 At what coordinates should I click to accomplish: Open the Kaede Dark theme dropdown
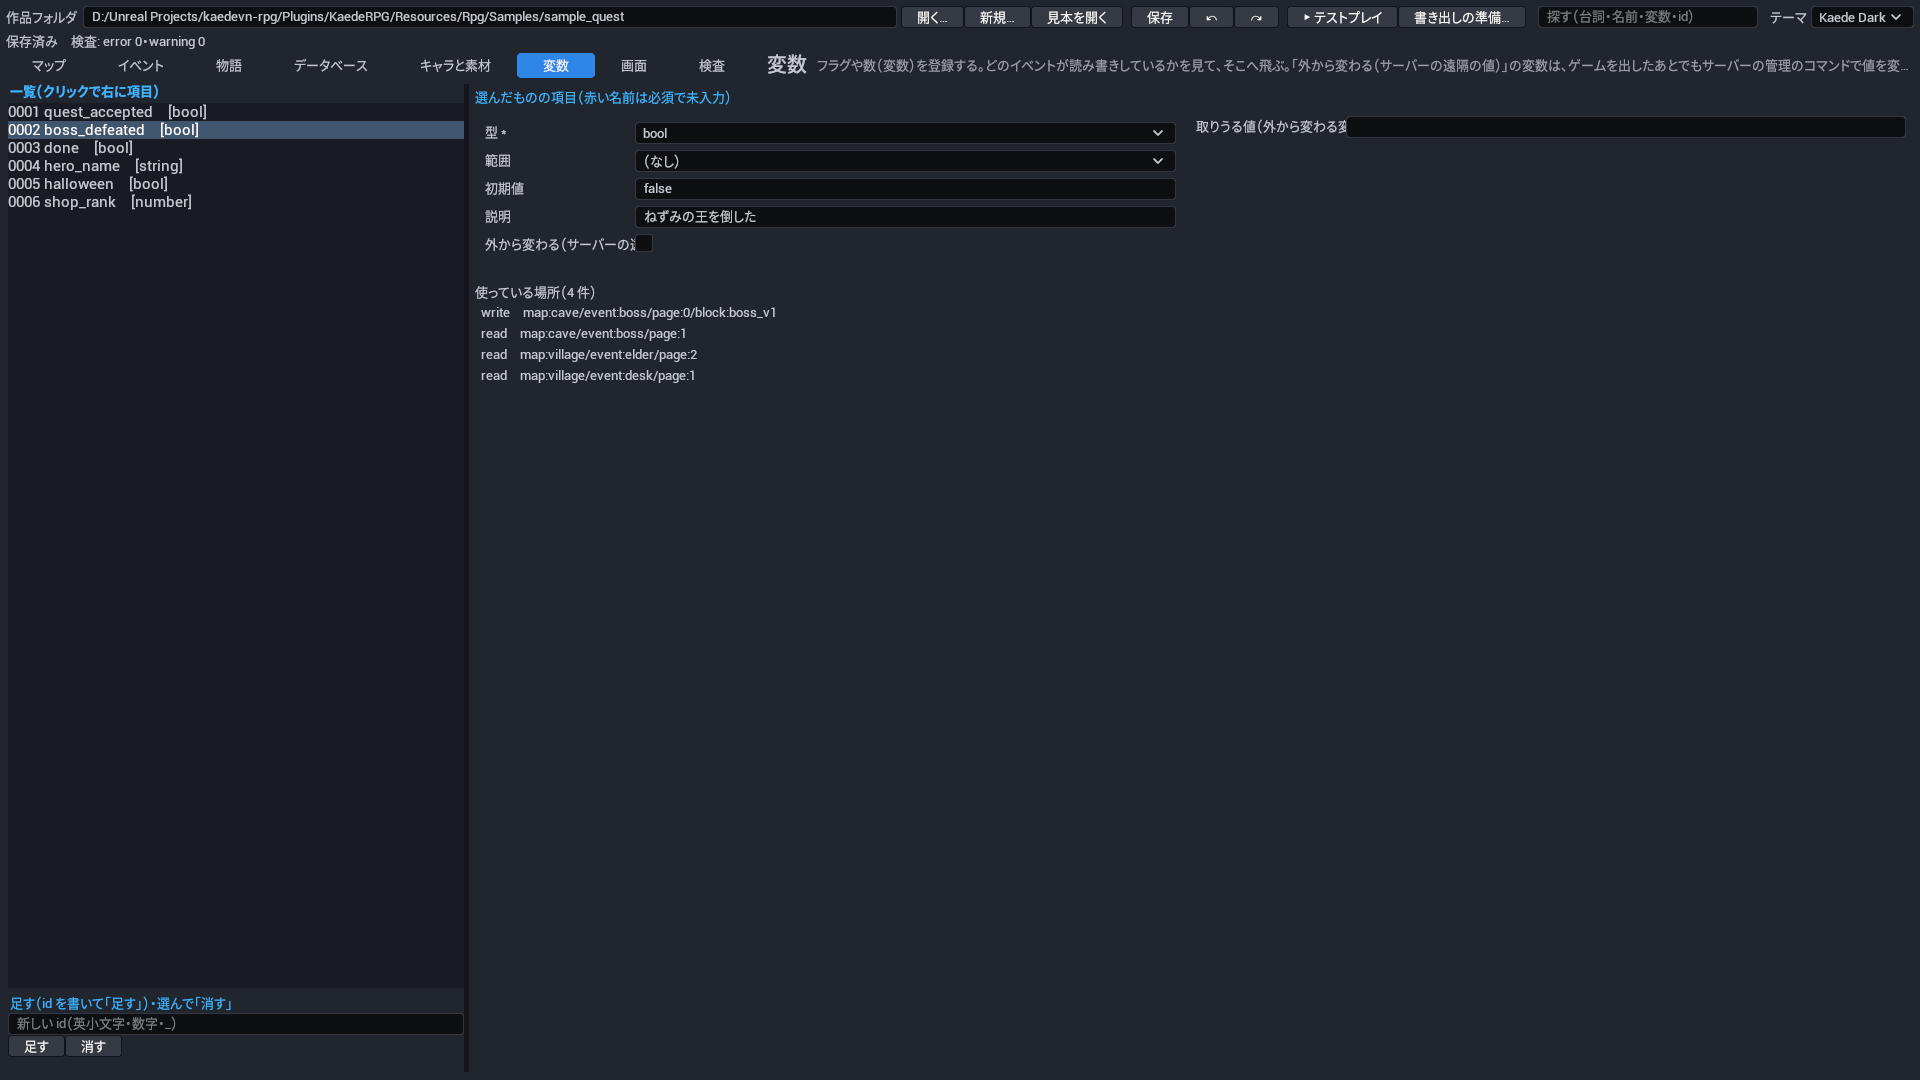pyautogui.click(x=1862, y=17)
